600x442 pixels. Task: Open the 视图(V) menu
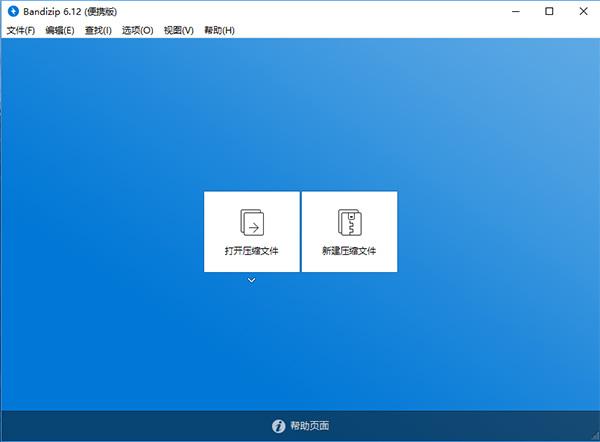tap(179, 30)
